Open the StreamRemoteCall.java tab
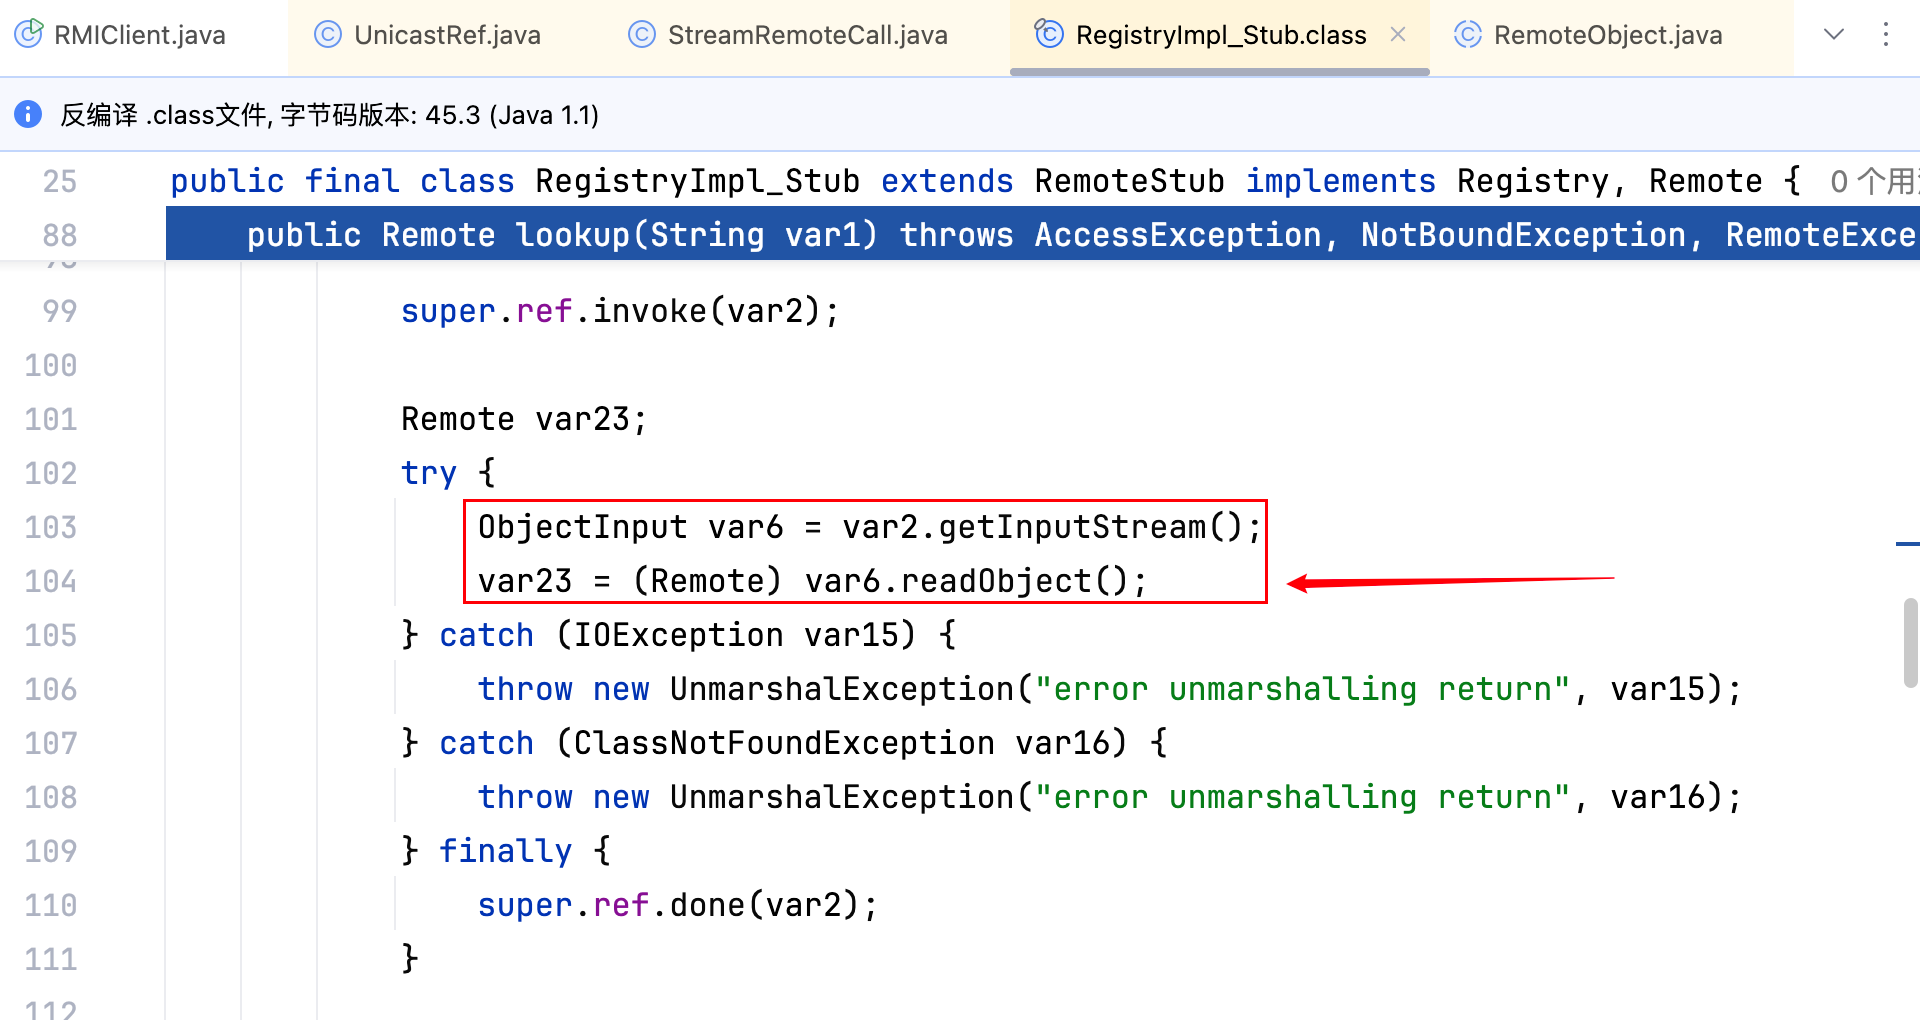1920x1020 pixels. (807, 35)
